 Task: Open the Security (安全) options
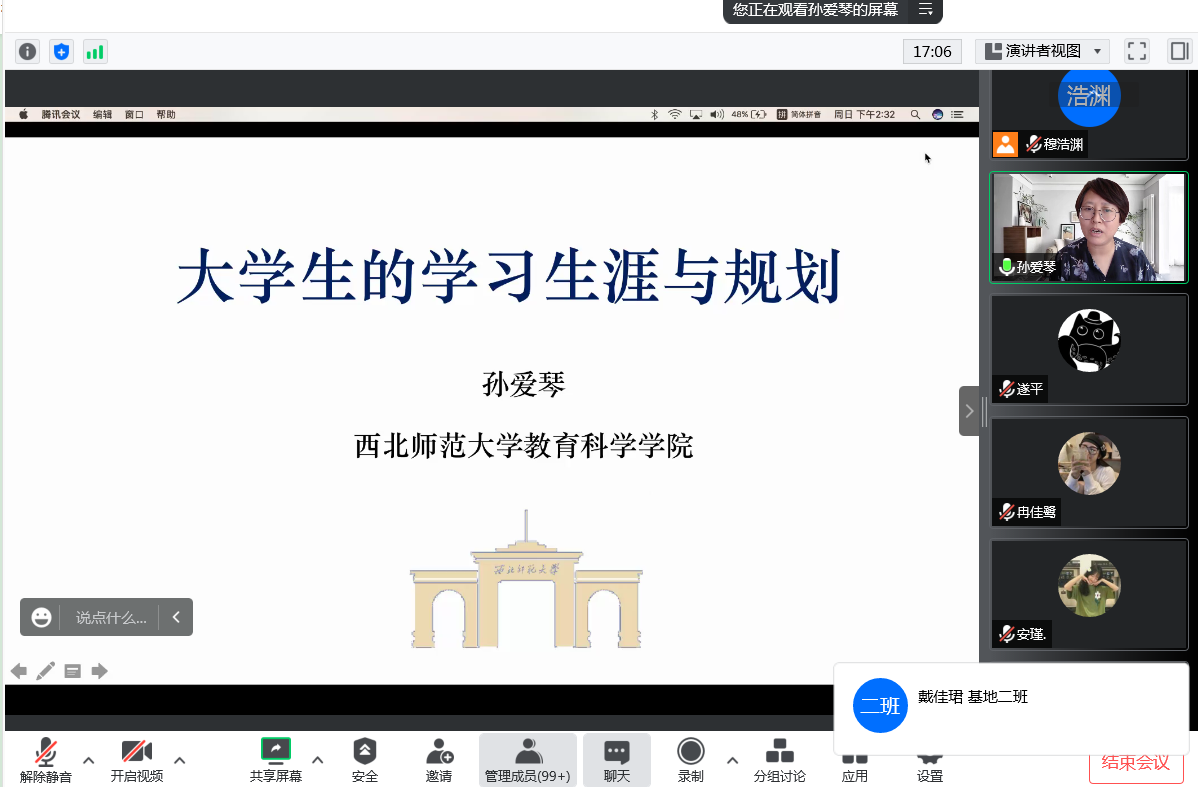(x=365, y=760)
